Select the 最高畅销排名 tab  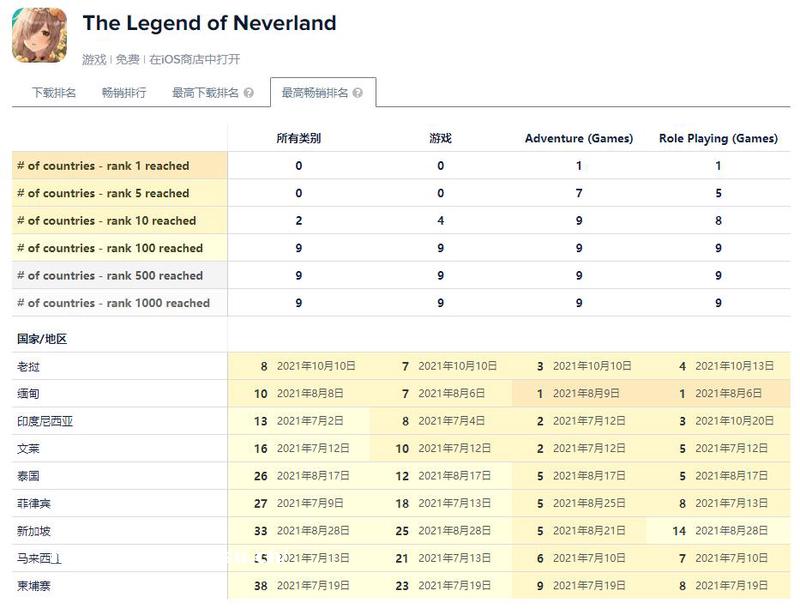(x=315, y=93)
